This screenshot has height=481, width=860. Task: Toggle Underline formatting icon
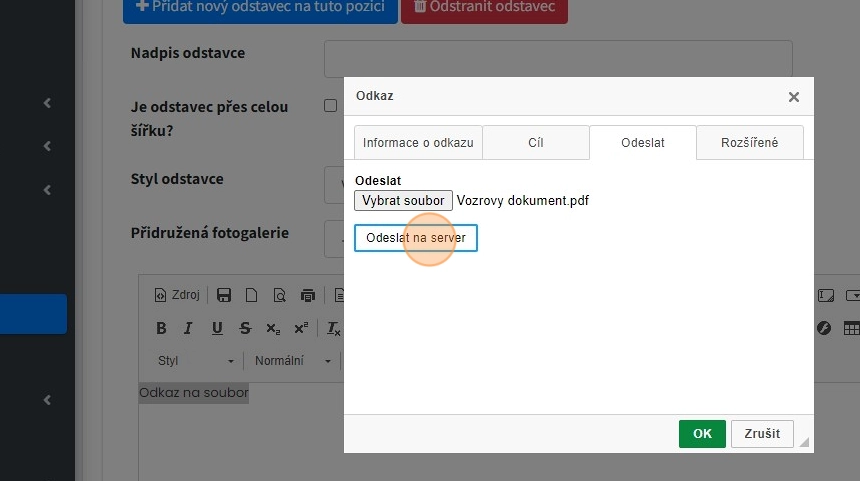coord(217,328)
